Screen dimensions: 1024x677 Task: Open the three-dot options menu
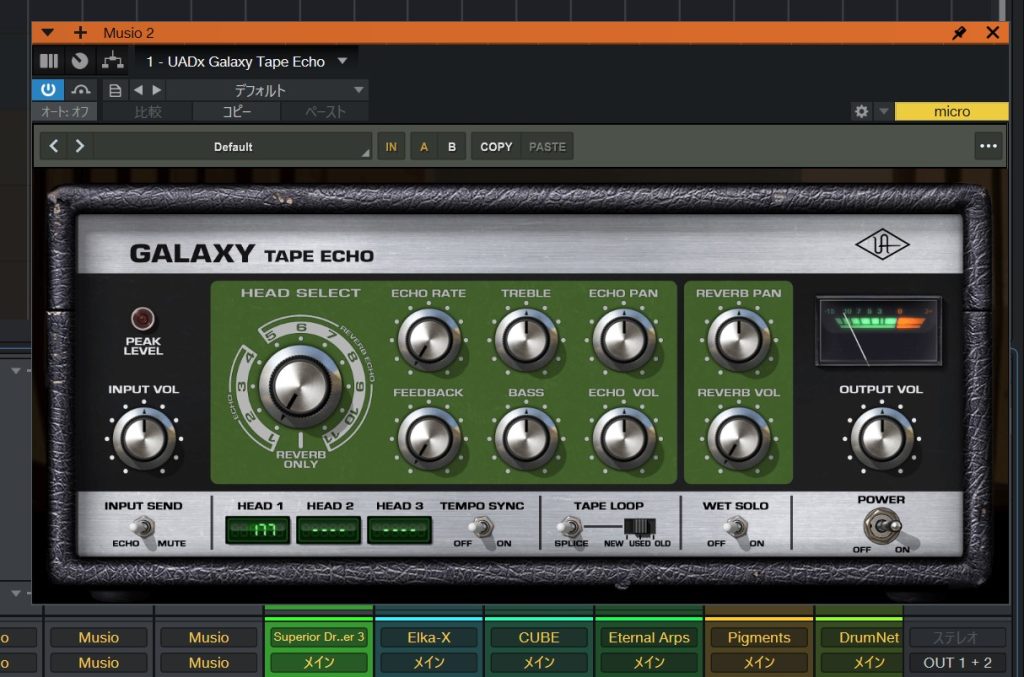pyautogui.click(x=988, y=146)
